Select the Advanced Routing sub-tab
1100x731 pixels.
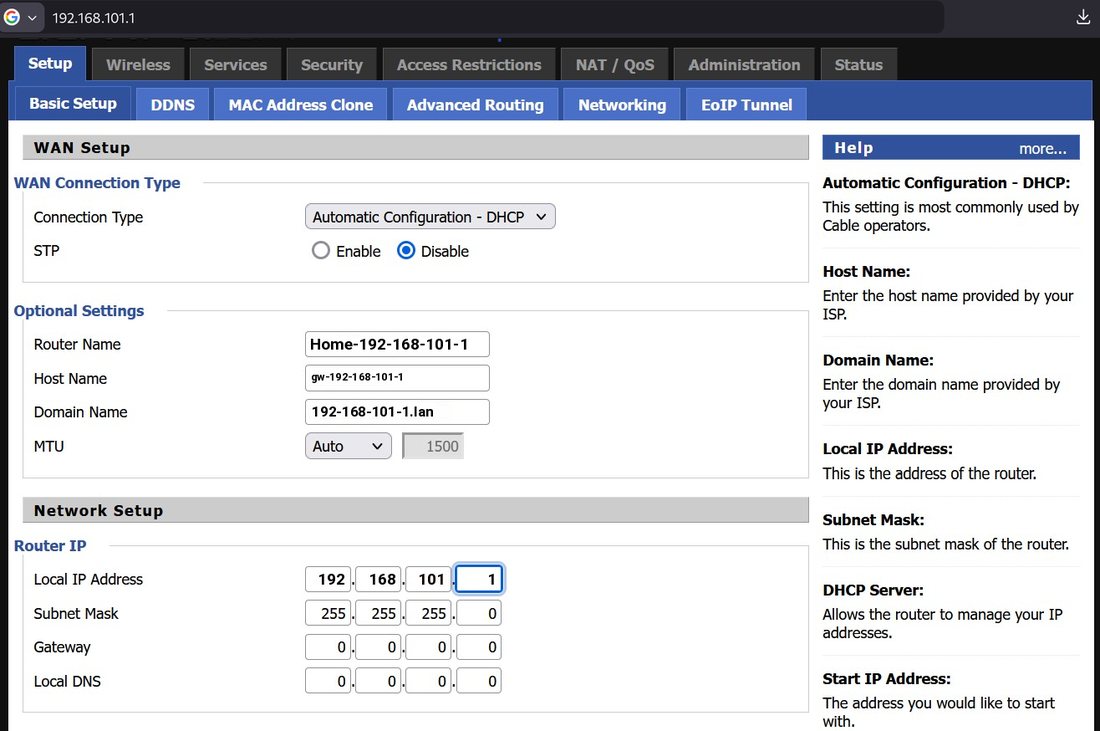[475, 105]
